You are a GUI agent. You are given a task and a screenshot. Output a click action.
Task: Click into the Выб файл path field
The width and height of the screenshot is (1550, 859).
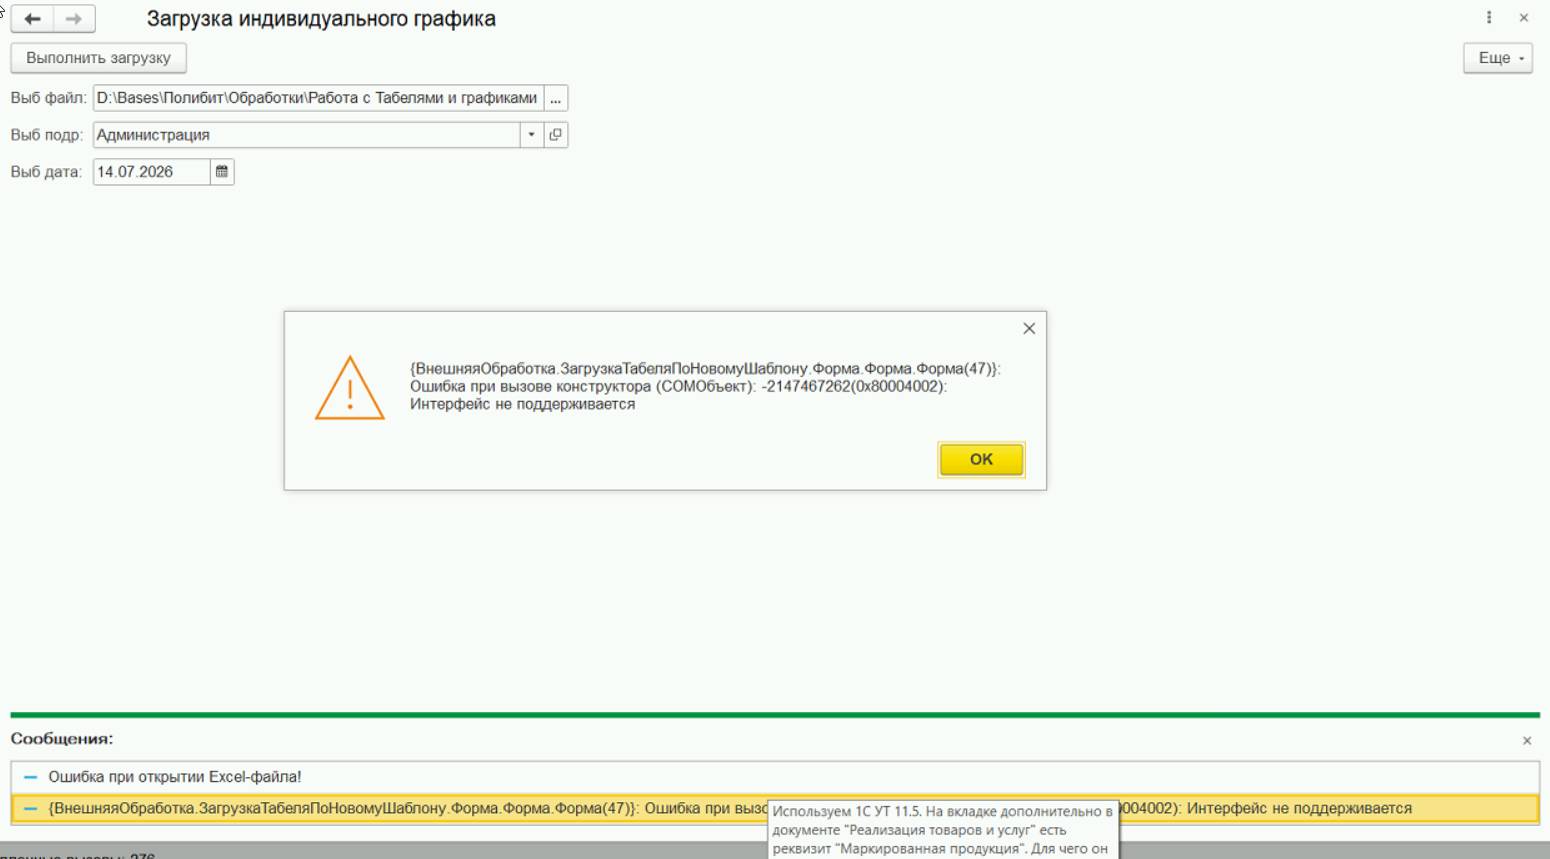point(318,98)
